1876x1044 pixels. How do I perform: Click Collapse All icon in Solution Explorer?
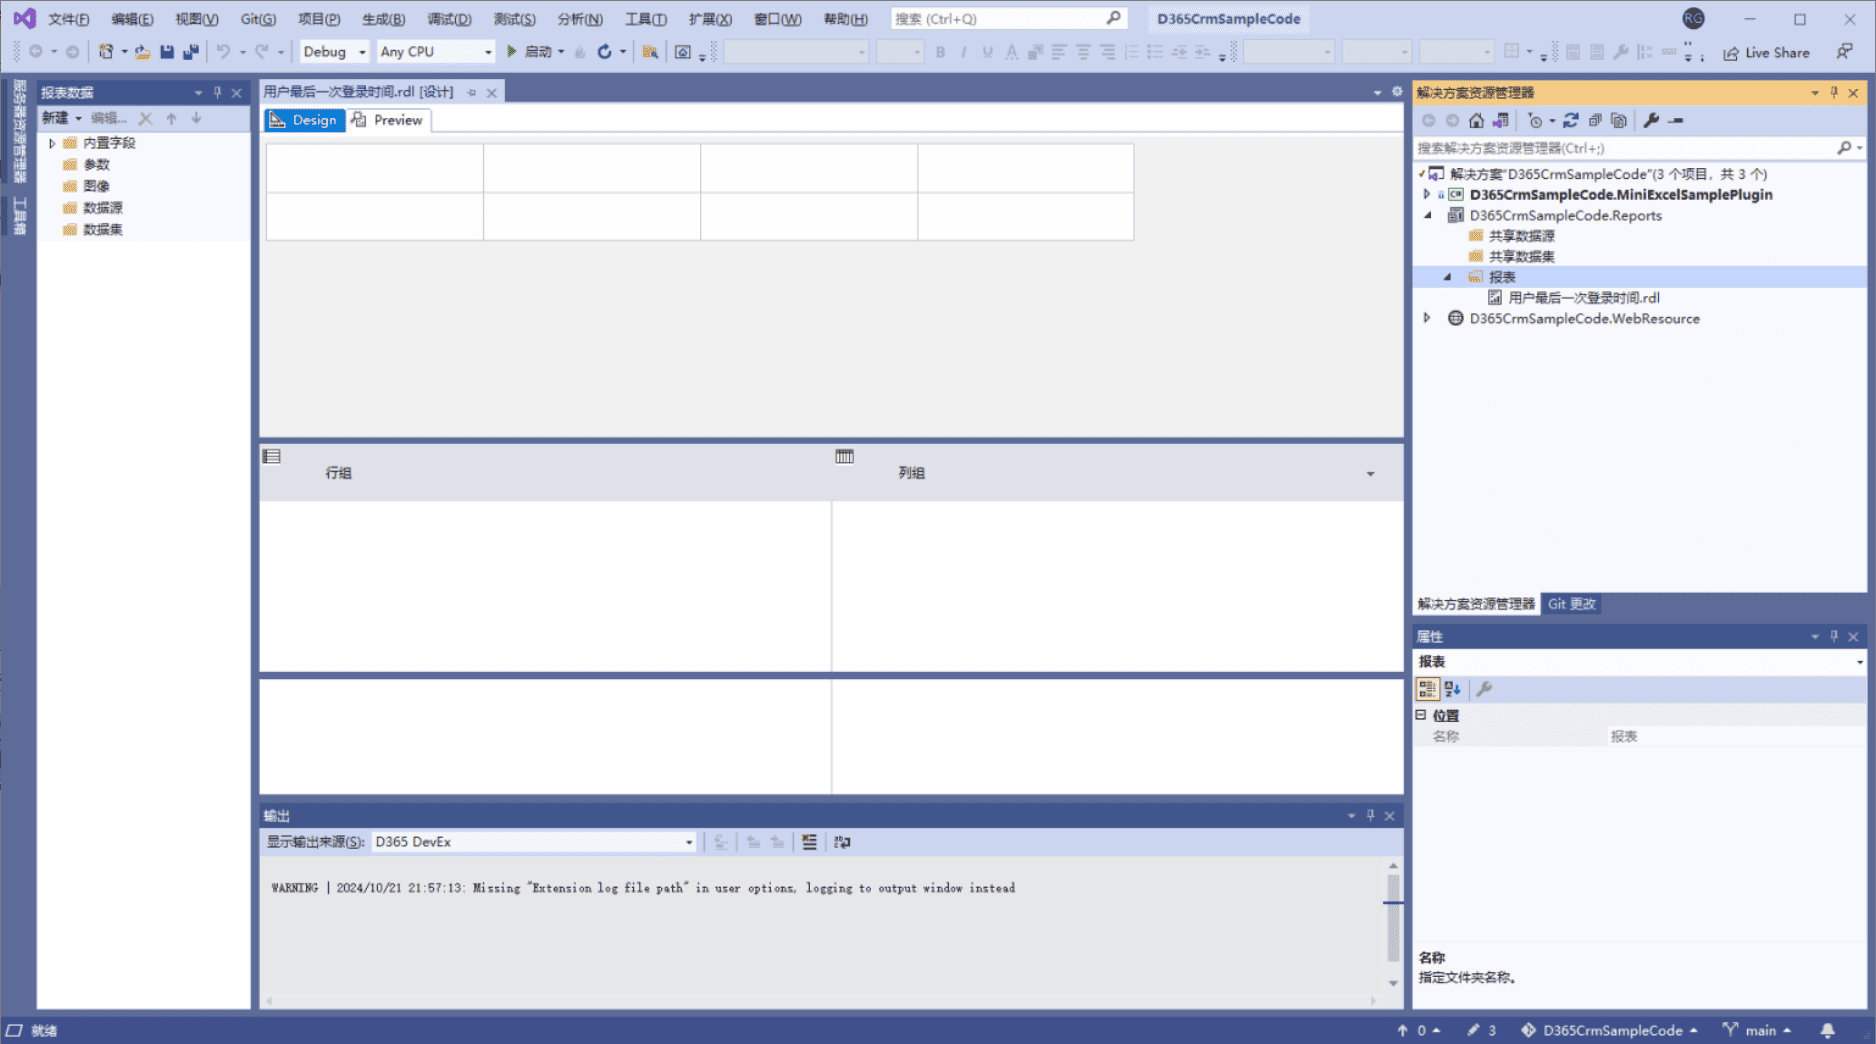tap(1595, 121)
